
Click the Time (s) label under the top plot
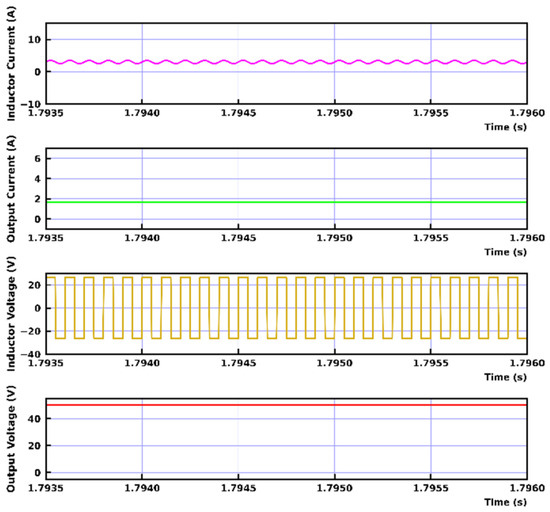[505, 127]
